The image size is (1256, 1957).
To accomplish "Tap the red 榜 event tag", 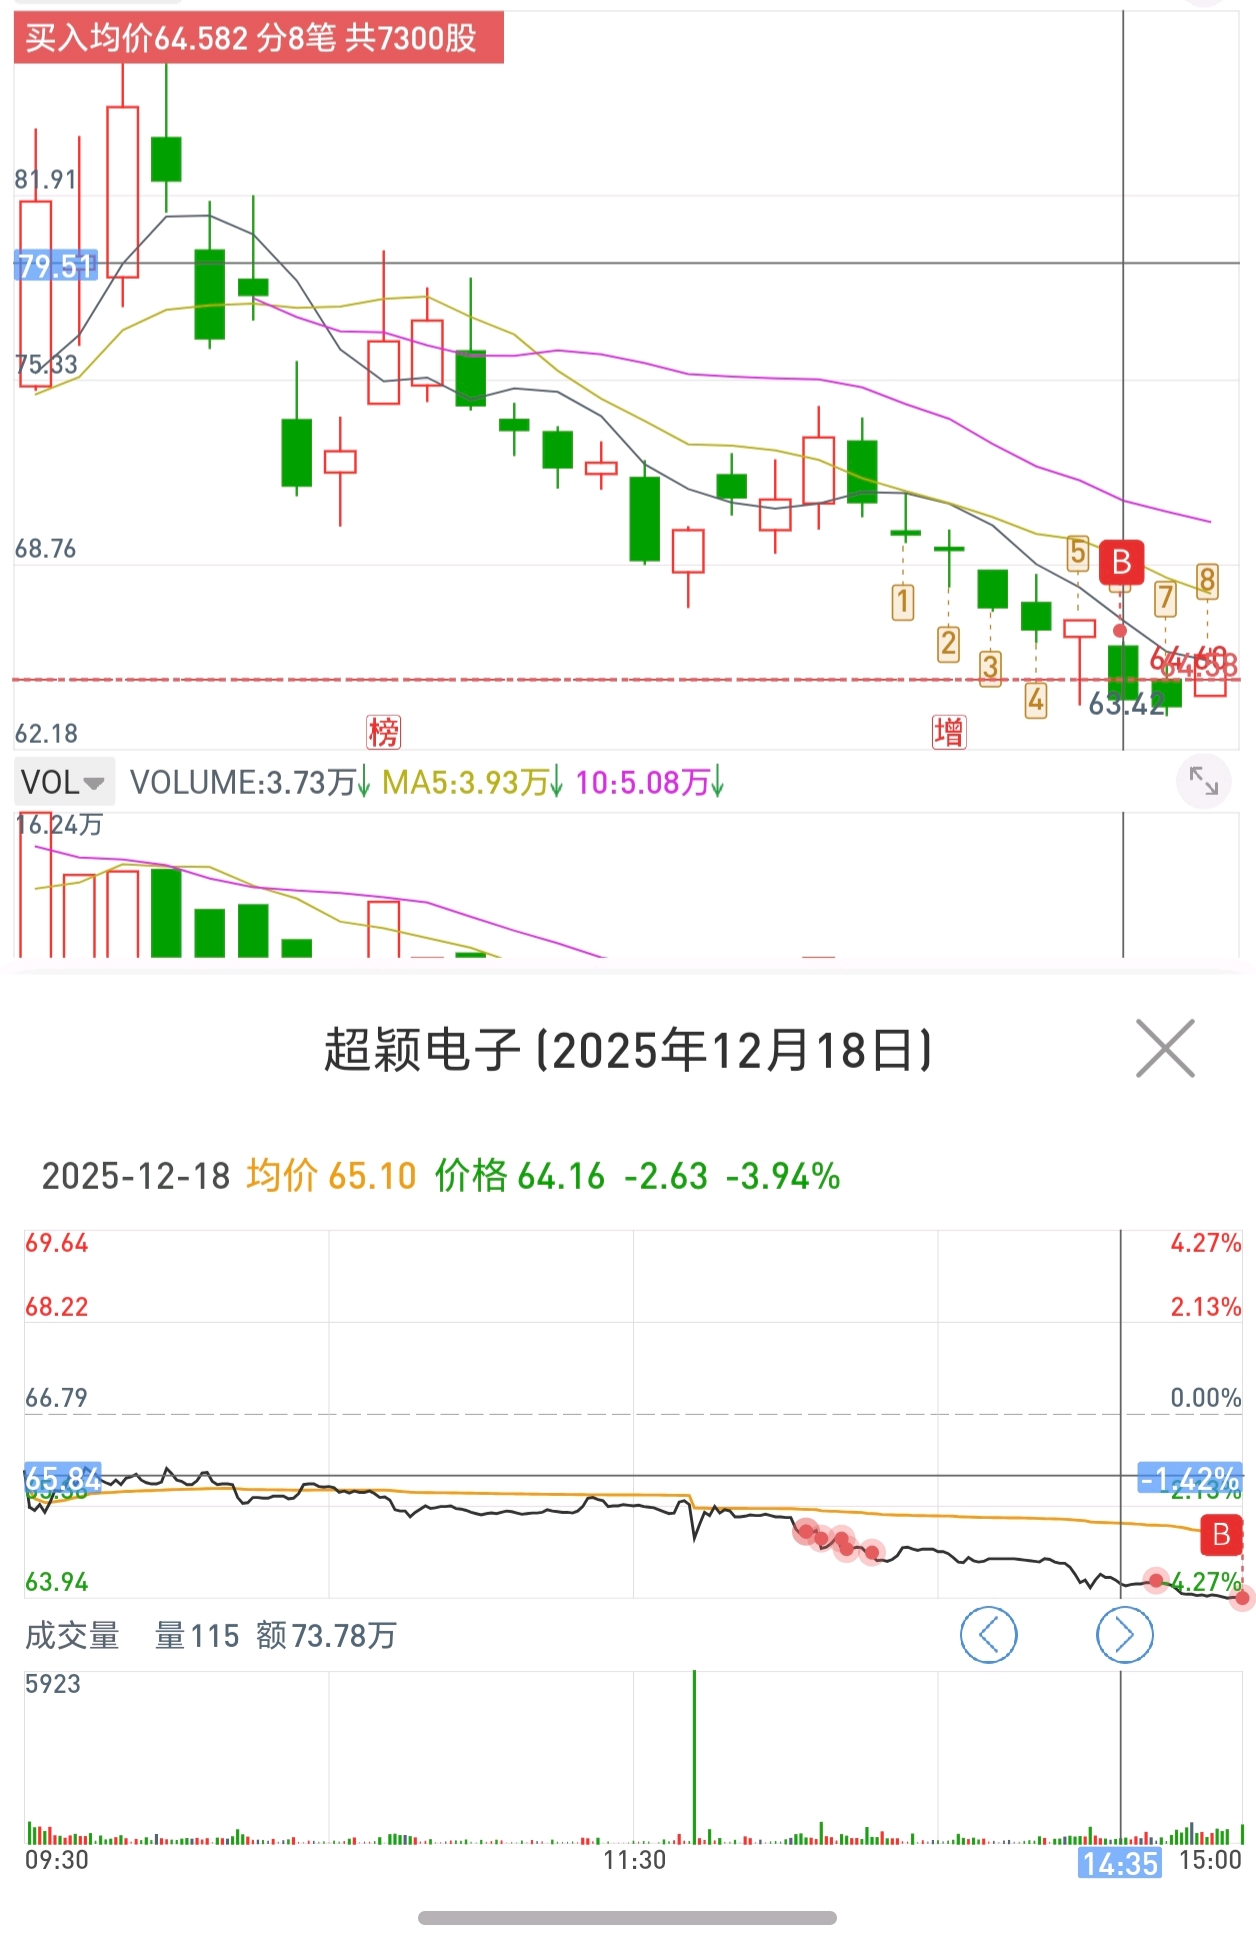I will pyautogui.click(x=383, y=732).
